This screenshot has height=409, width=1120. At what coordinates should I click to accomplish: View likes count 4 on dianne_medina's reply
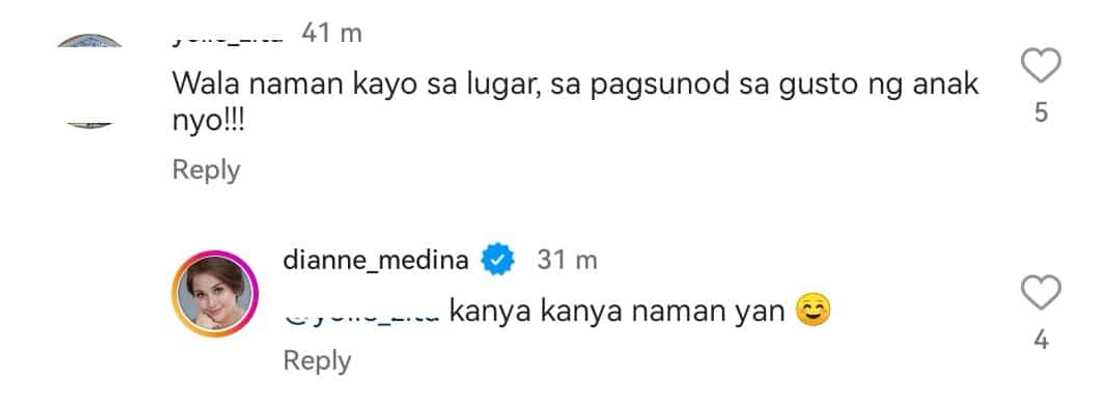click(x=1041, y=341)
